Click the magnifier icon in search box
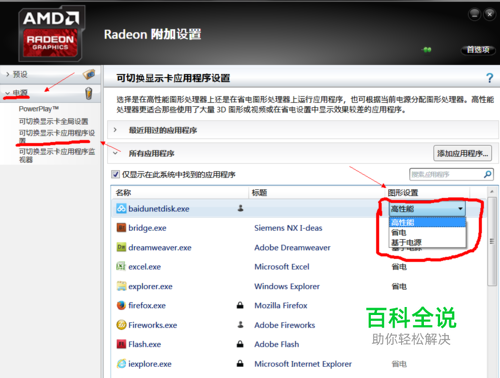The height and width of the screenshot is (378, 500). pos(488,174)
